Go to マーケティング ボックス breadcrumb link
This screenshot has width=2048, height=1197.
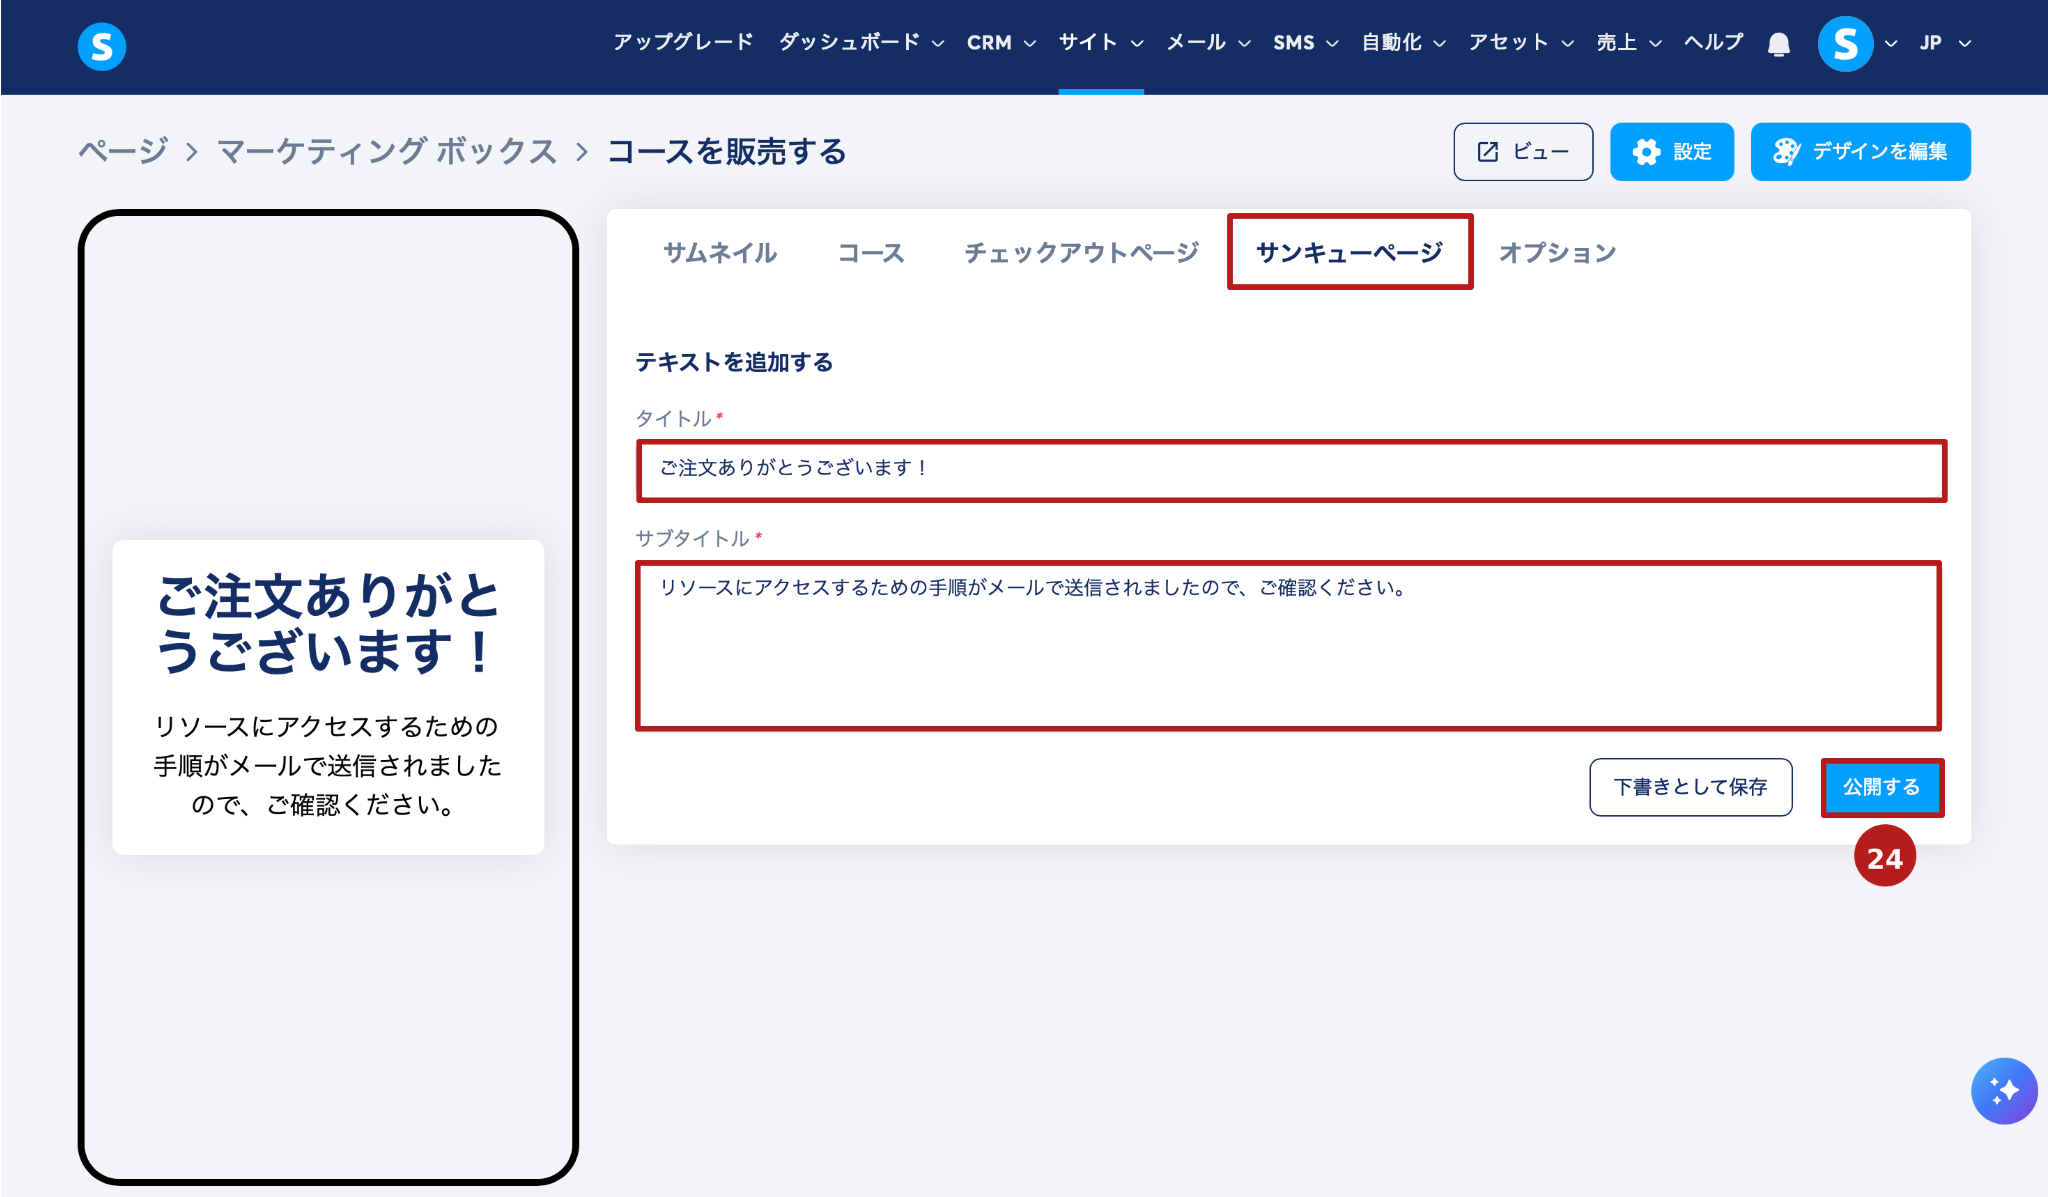click(387, 152)
